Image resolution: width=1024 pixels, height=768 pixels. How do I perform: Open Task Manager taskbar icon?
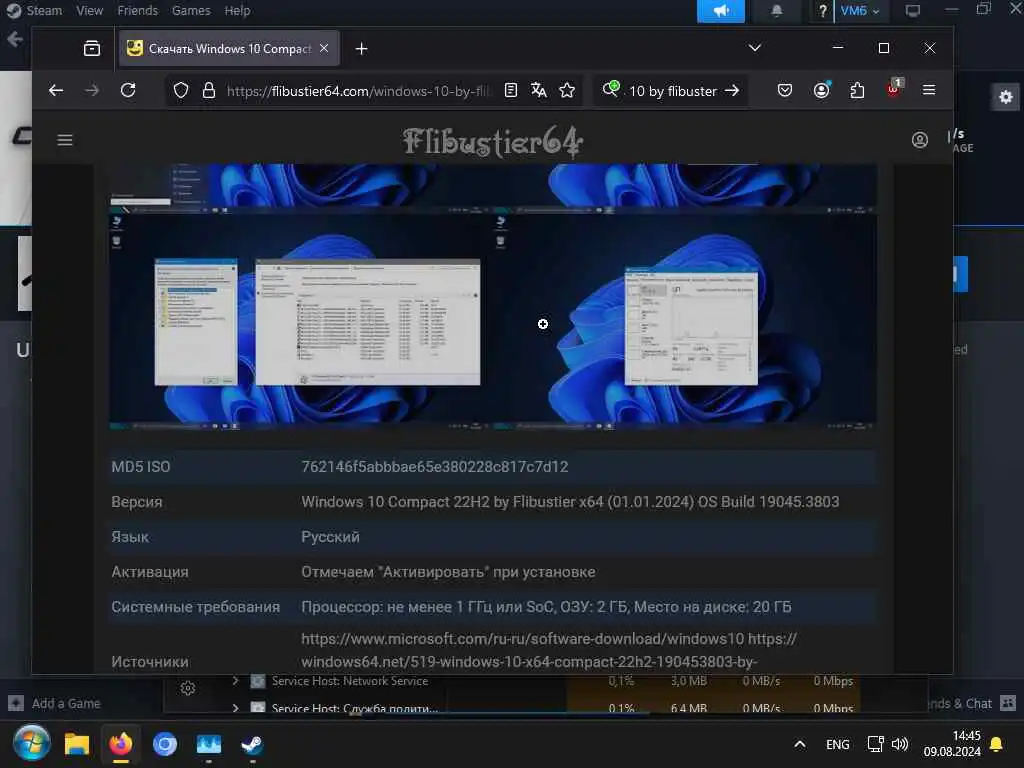(208, 744)
